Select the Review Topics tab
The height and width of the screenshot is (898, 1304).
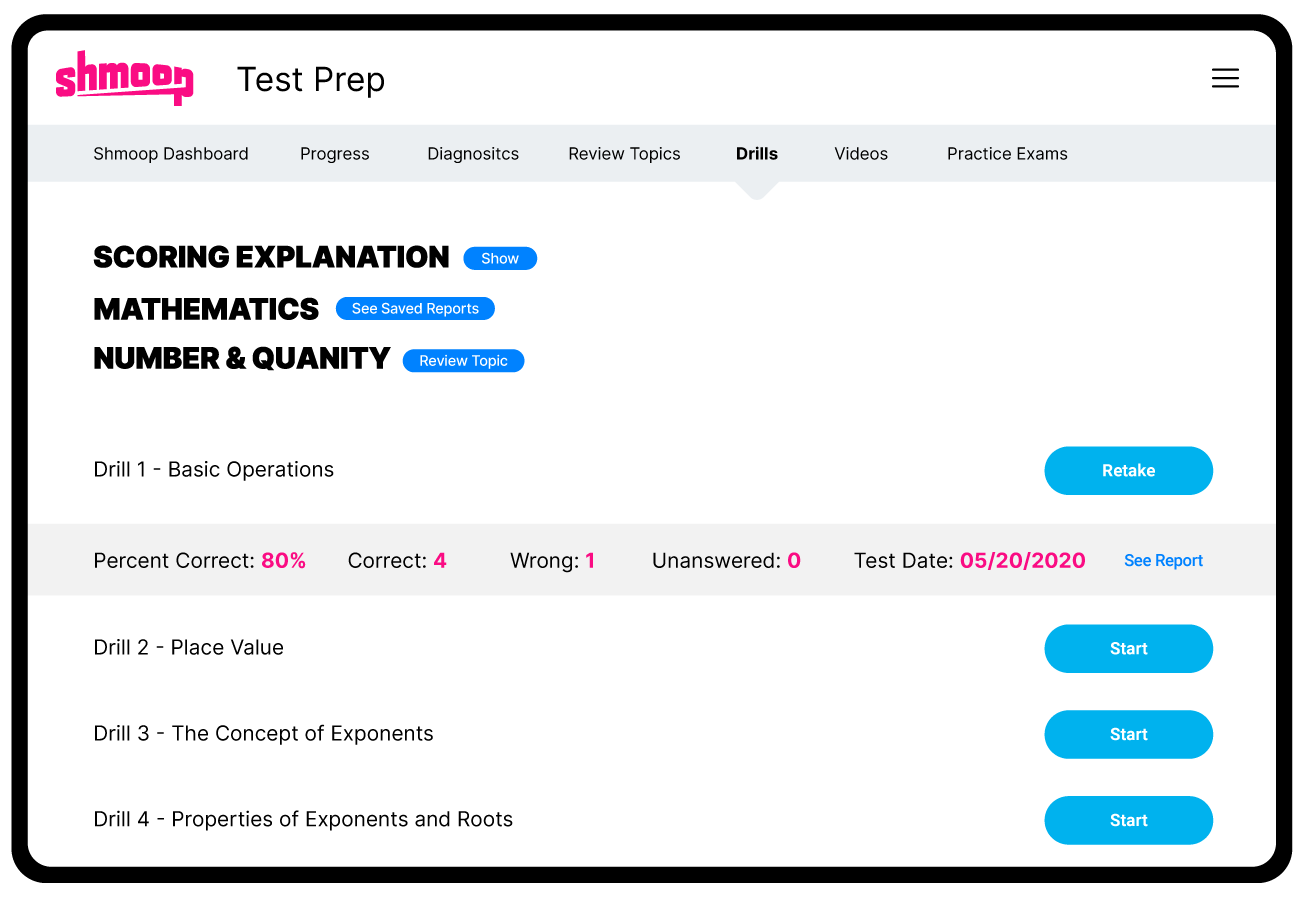point(624,154)
